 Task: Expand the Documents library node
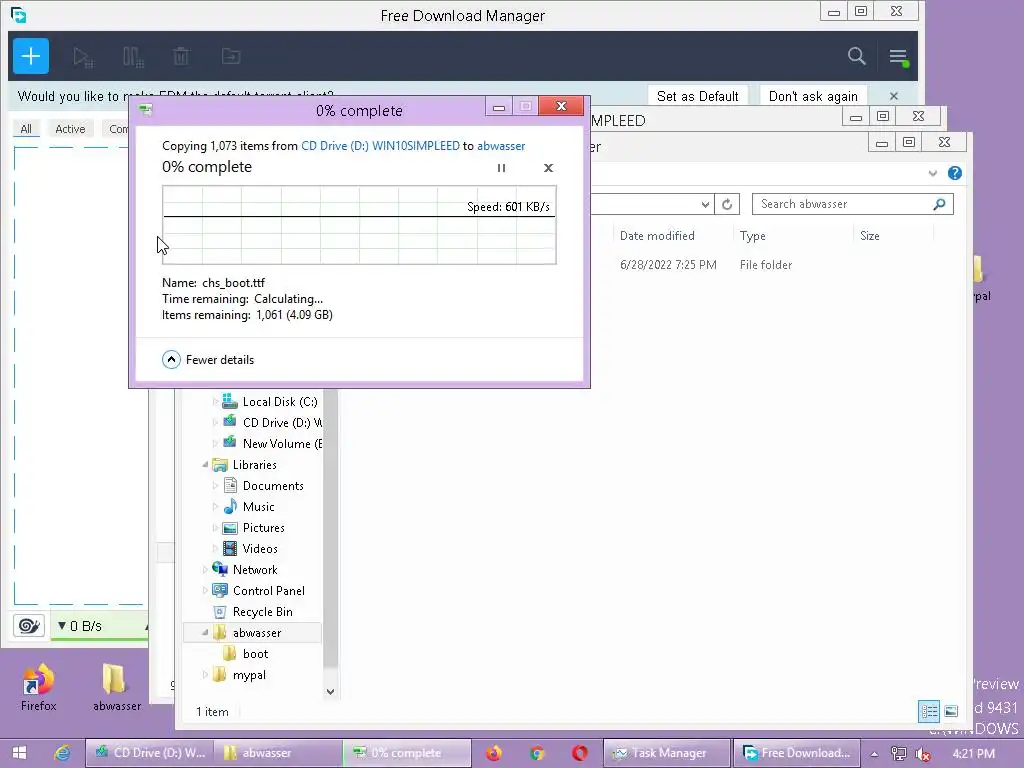point(215,486)
